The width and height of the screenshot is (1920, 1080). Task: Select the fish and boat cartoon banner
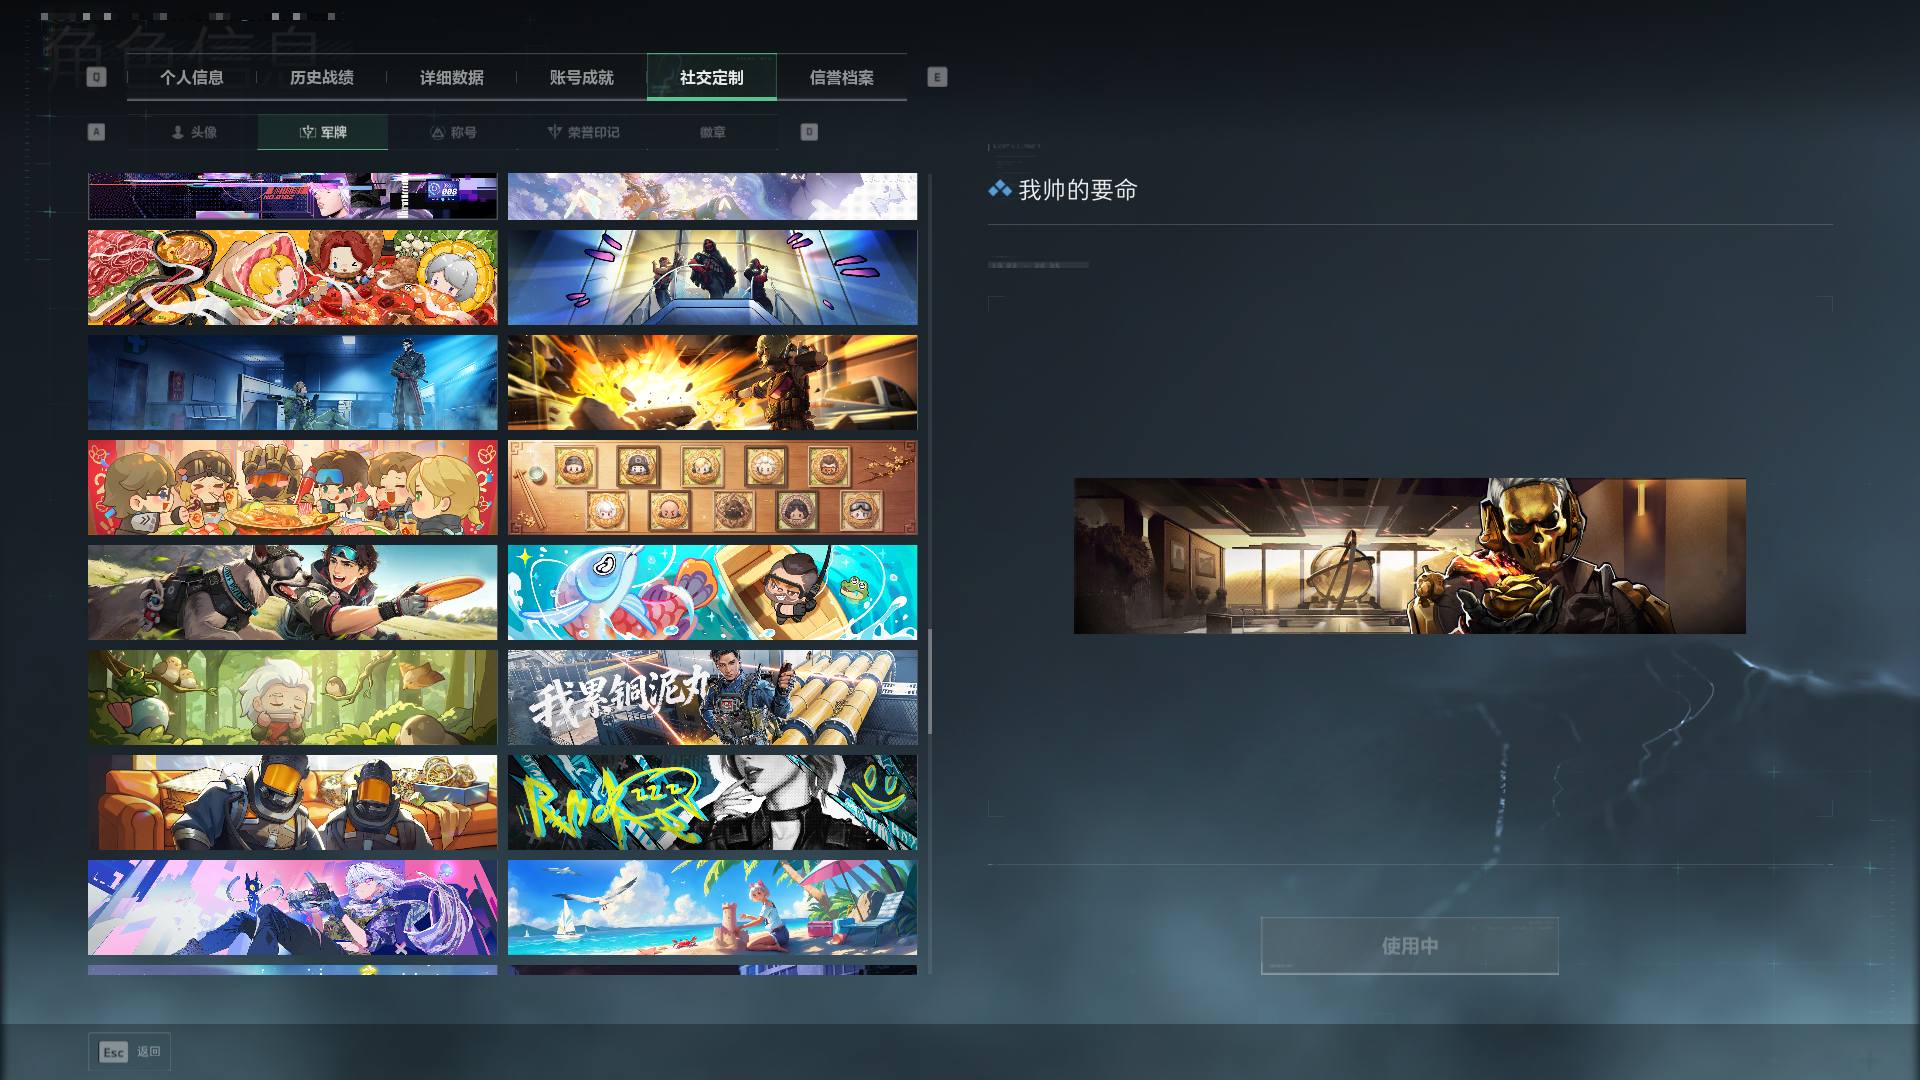(x=712, y=592)
